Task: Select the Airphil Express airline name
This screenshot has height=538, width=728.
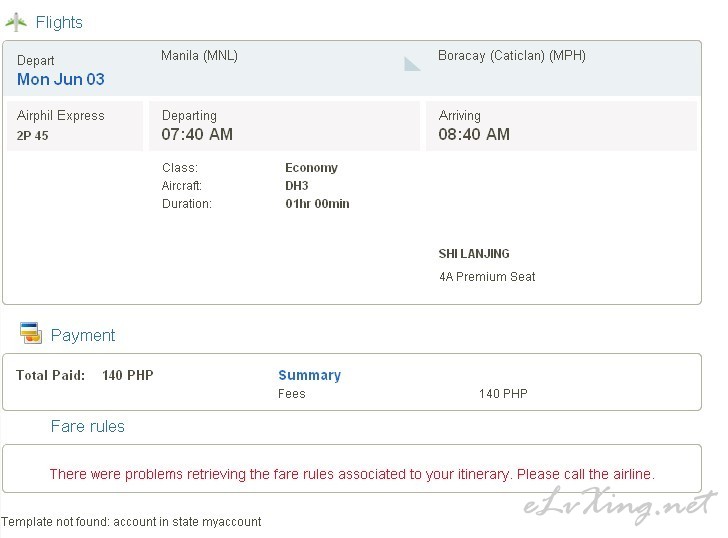Action: (x=61, y=115)
